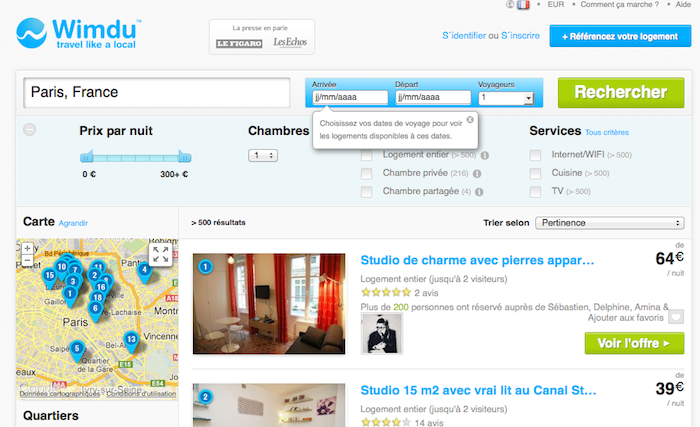Click Référencez votre logement button
This screenshot has width=700, height=427.
click(620, 36)
